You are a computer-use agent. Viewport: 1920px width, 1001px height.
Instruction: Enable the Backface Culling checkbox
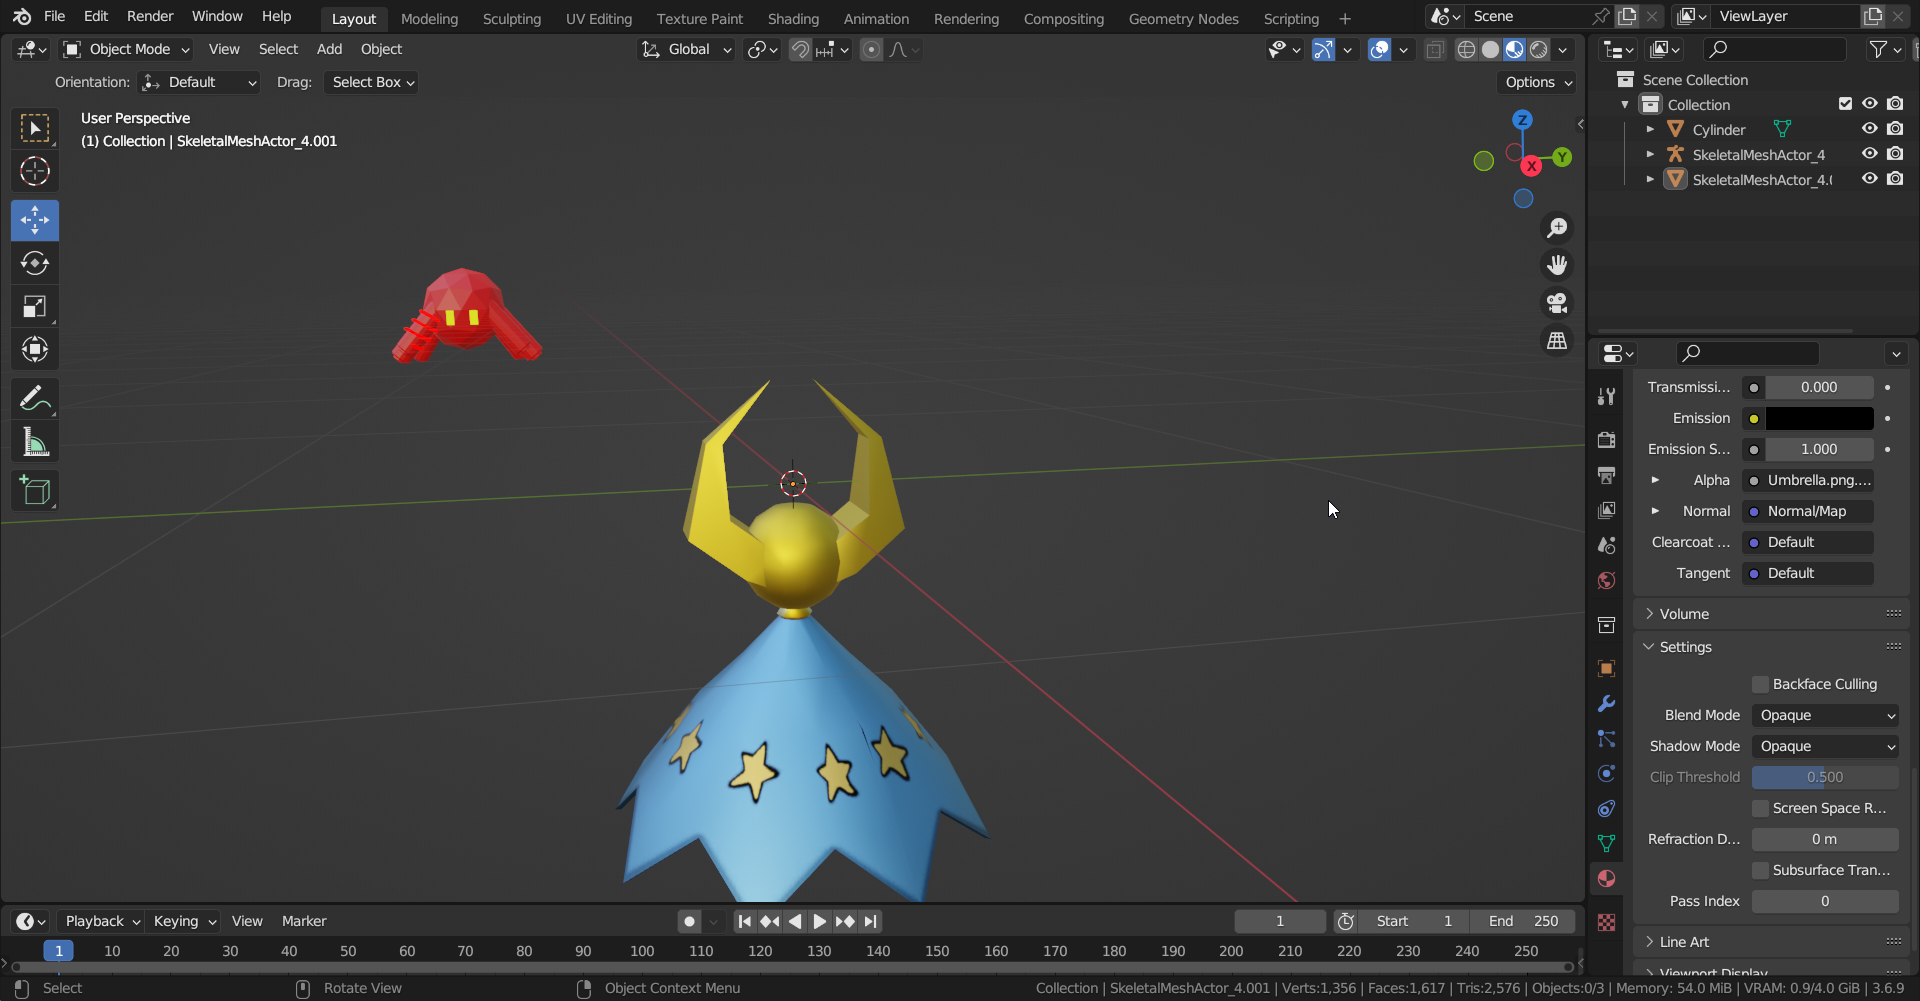1760,684
